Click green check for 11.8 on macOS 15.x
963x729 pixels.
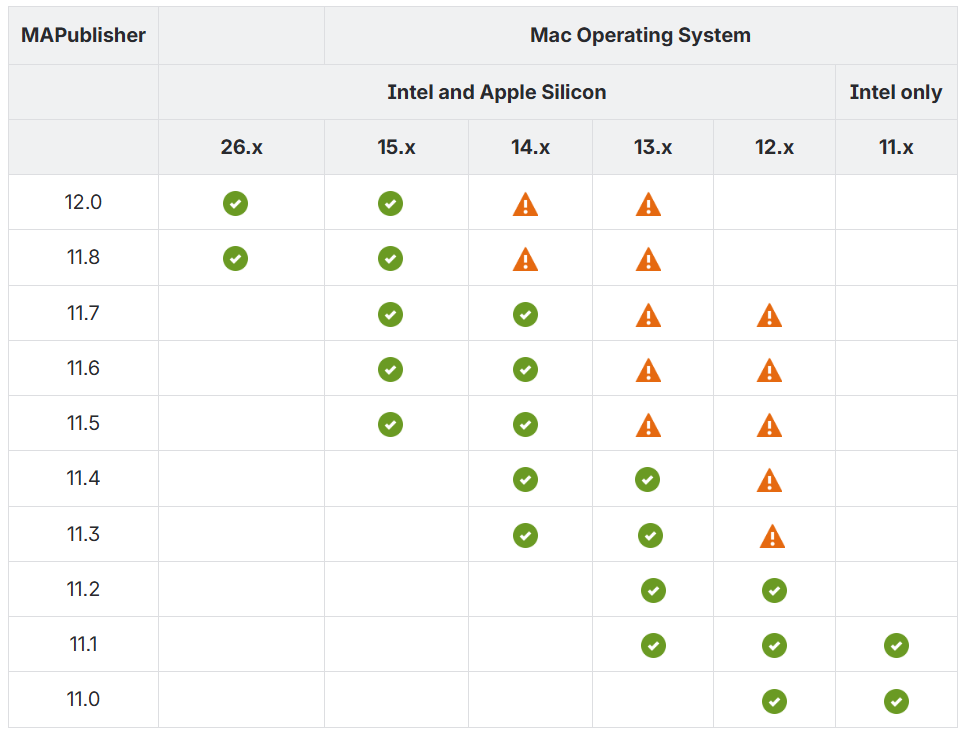391,259
